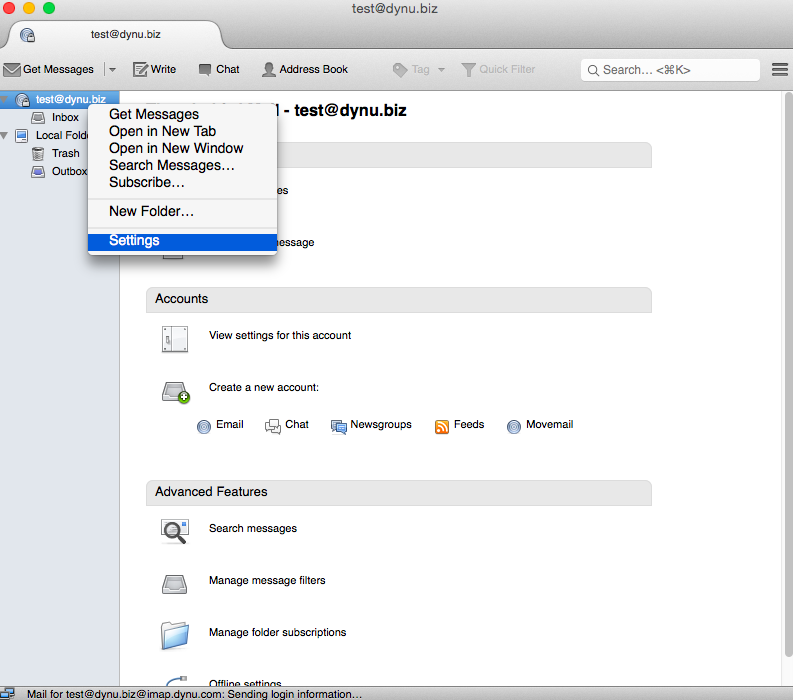Choose Open in New Tab
The height and width of the screenshot is (700, 793).
pyautogui.click(x=162, y=131)
